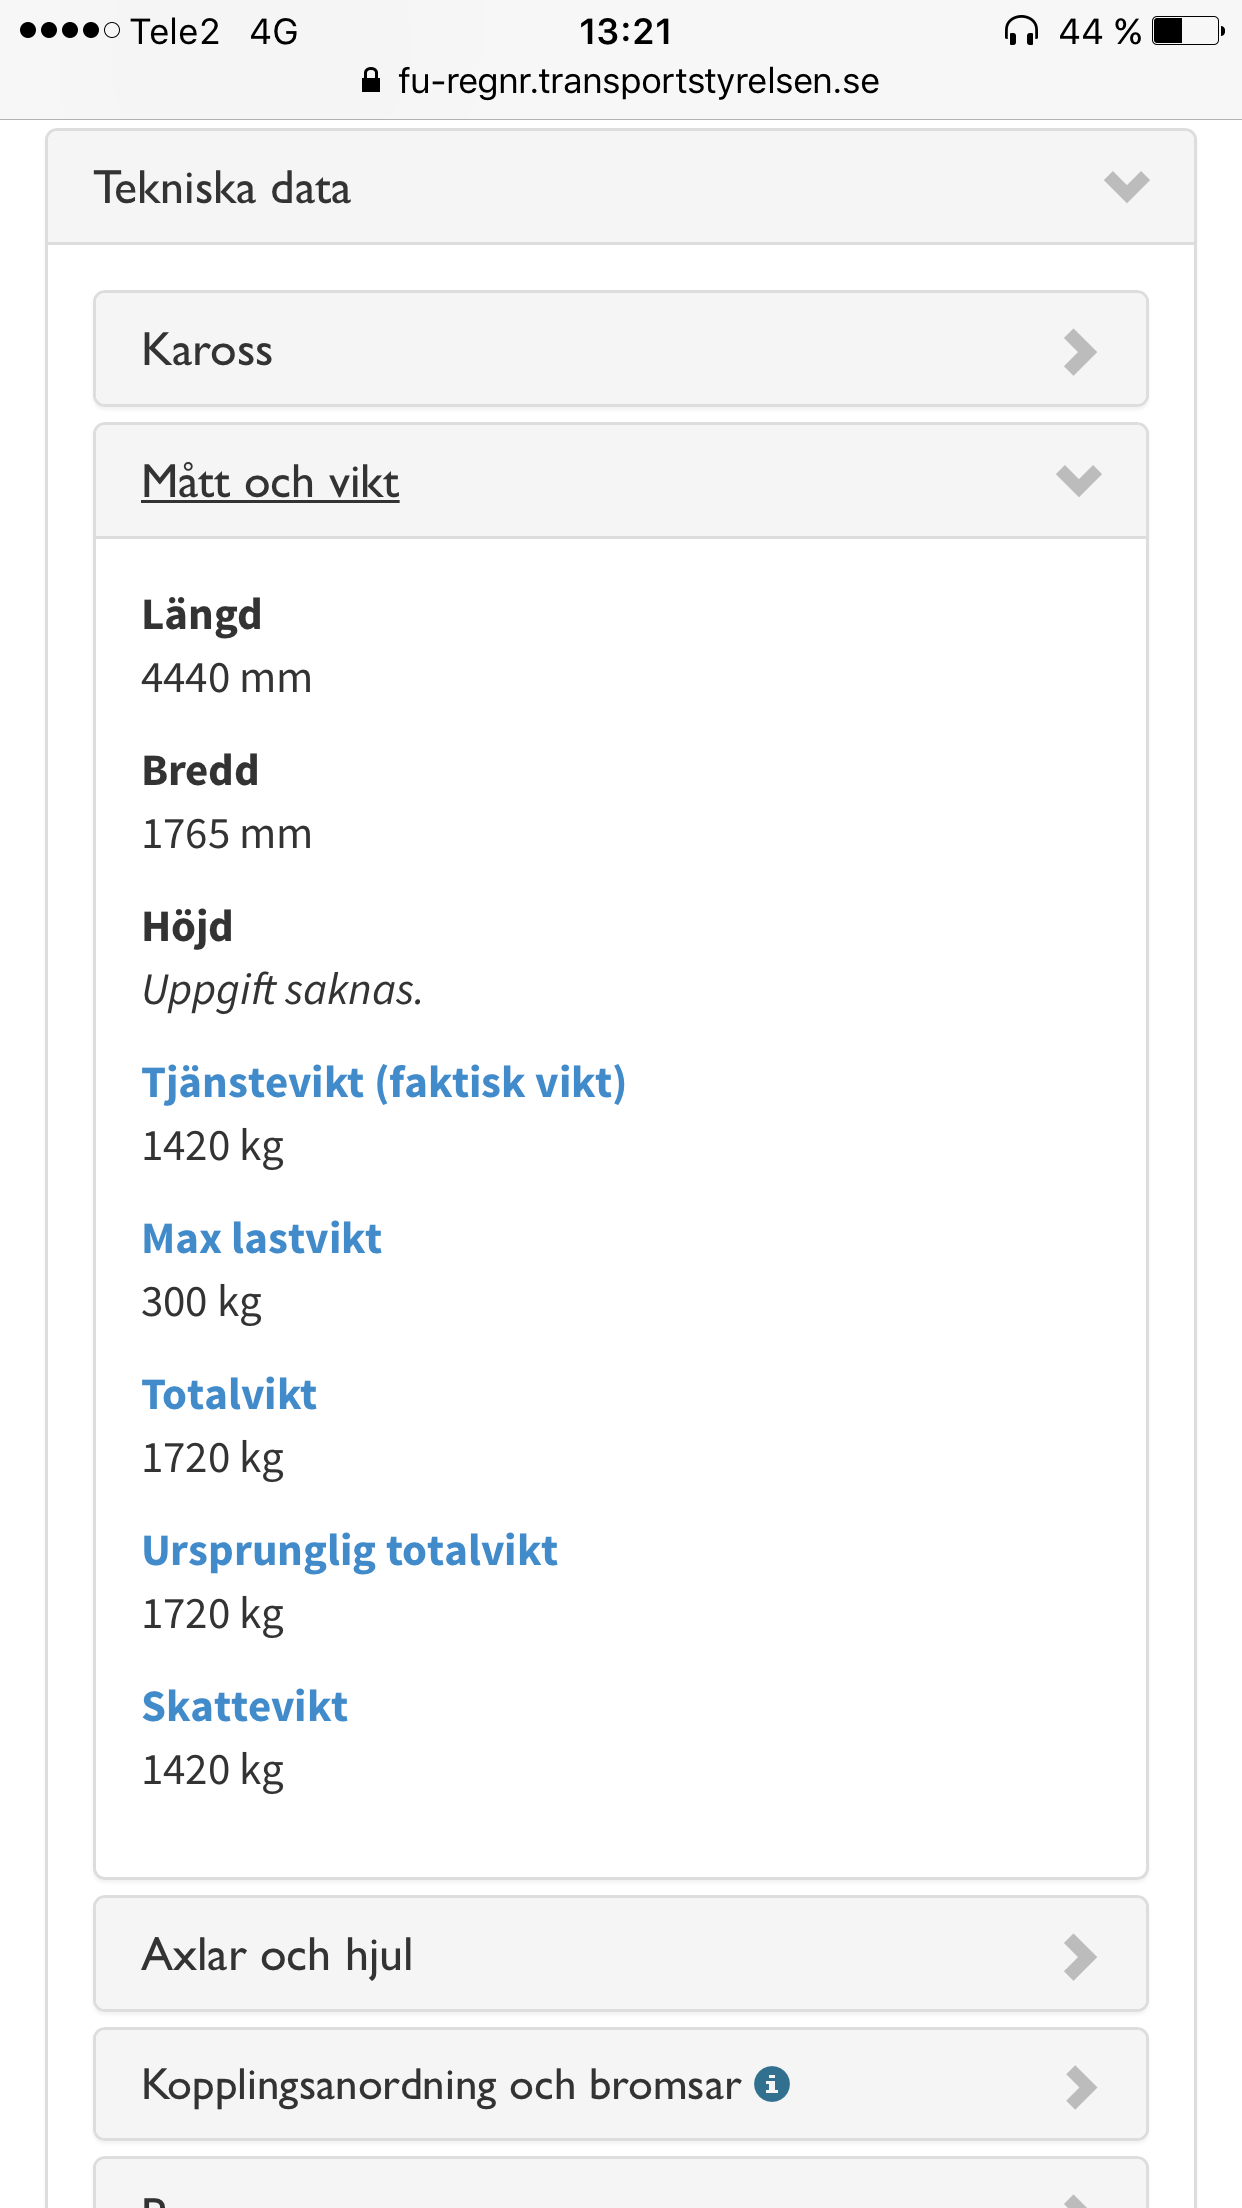Click the Skattevikt link

(x=245, y=1707)
